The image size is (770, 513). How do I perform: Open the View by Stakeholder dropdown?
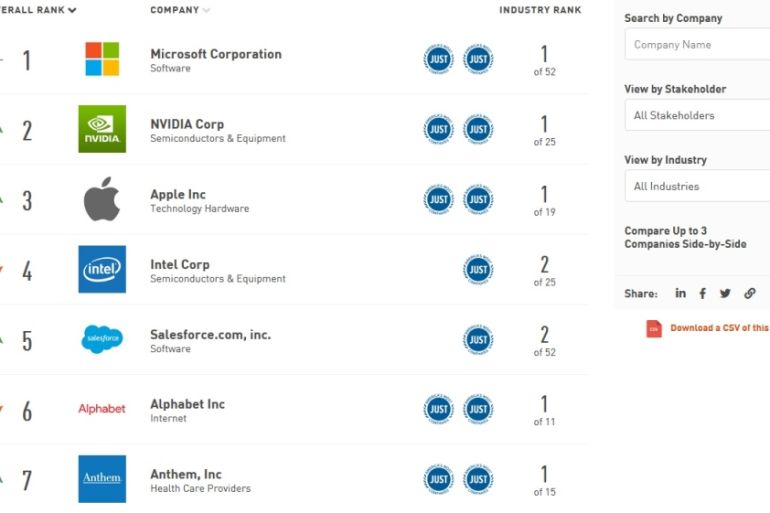[697, 115]
